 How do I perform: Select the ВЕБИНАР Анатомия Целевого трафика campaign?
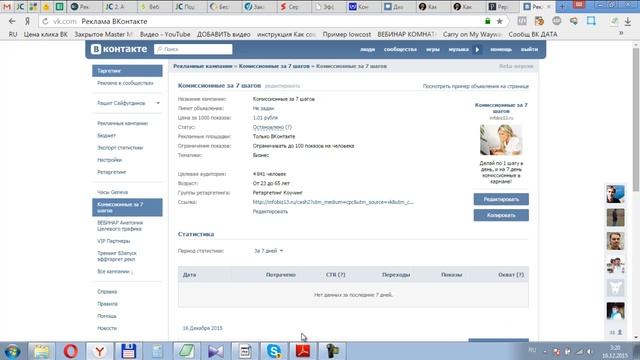tap(120, 226)
